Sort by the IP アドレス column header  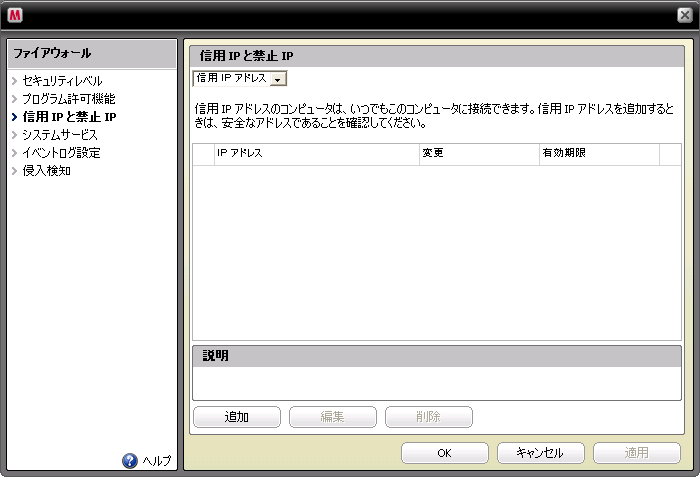(x=316, y=154)
